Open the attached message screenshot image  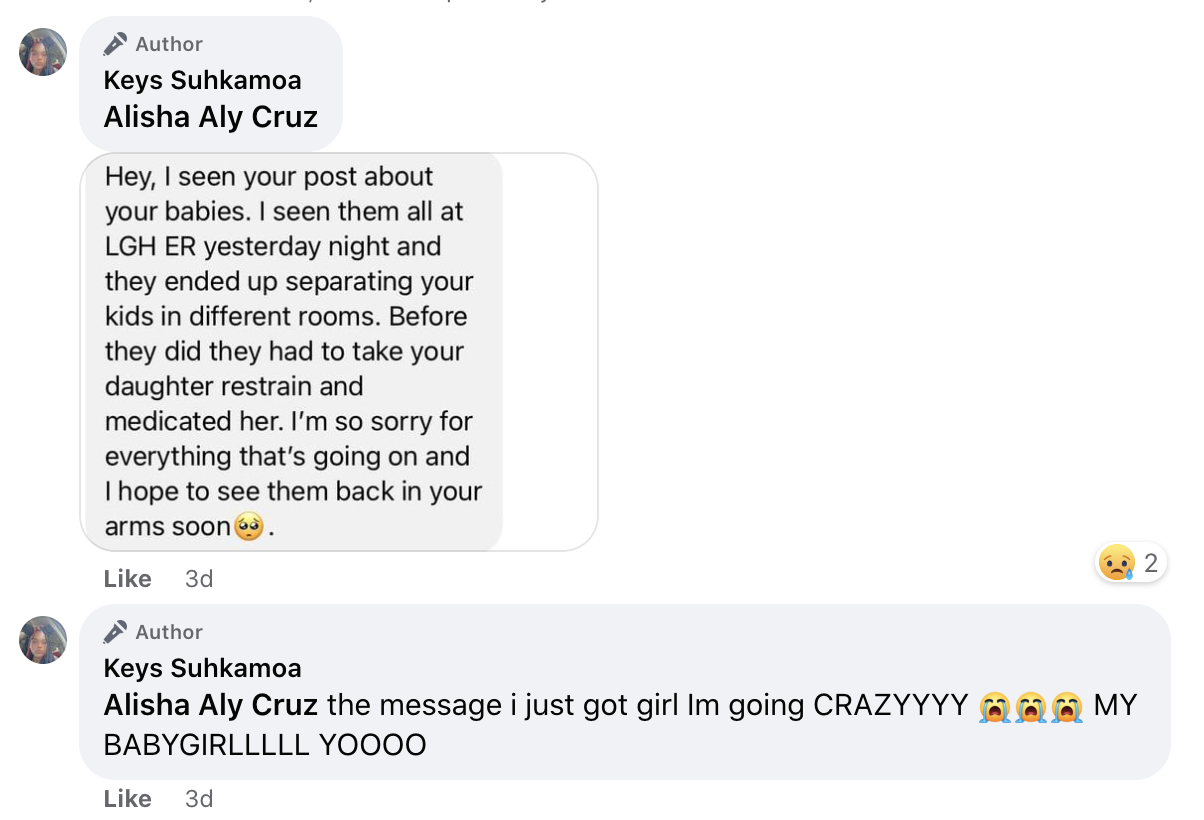click(339, 352)
